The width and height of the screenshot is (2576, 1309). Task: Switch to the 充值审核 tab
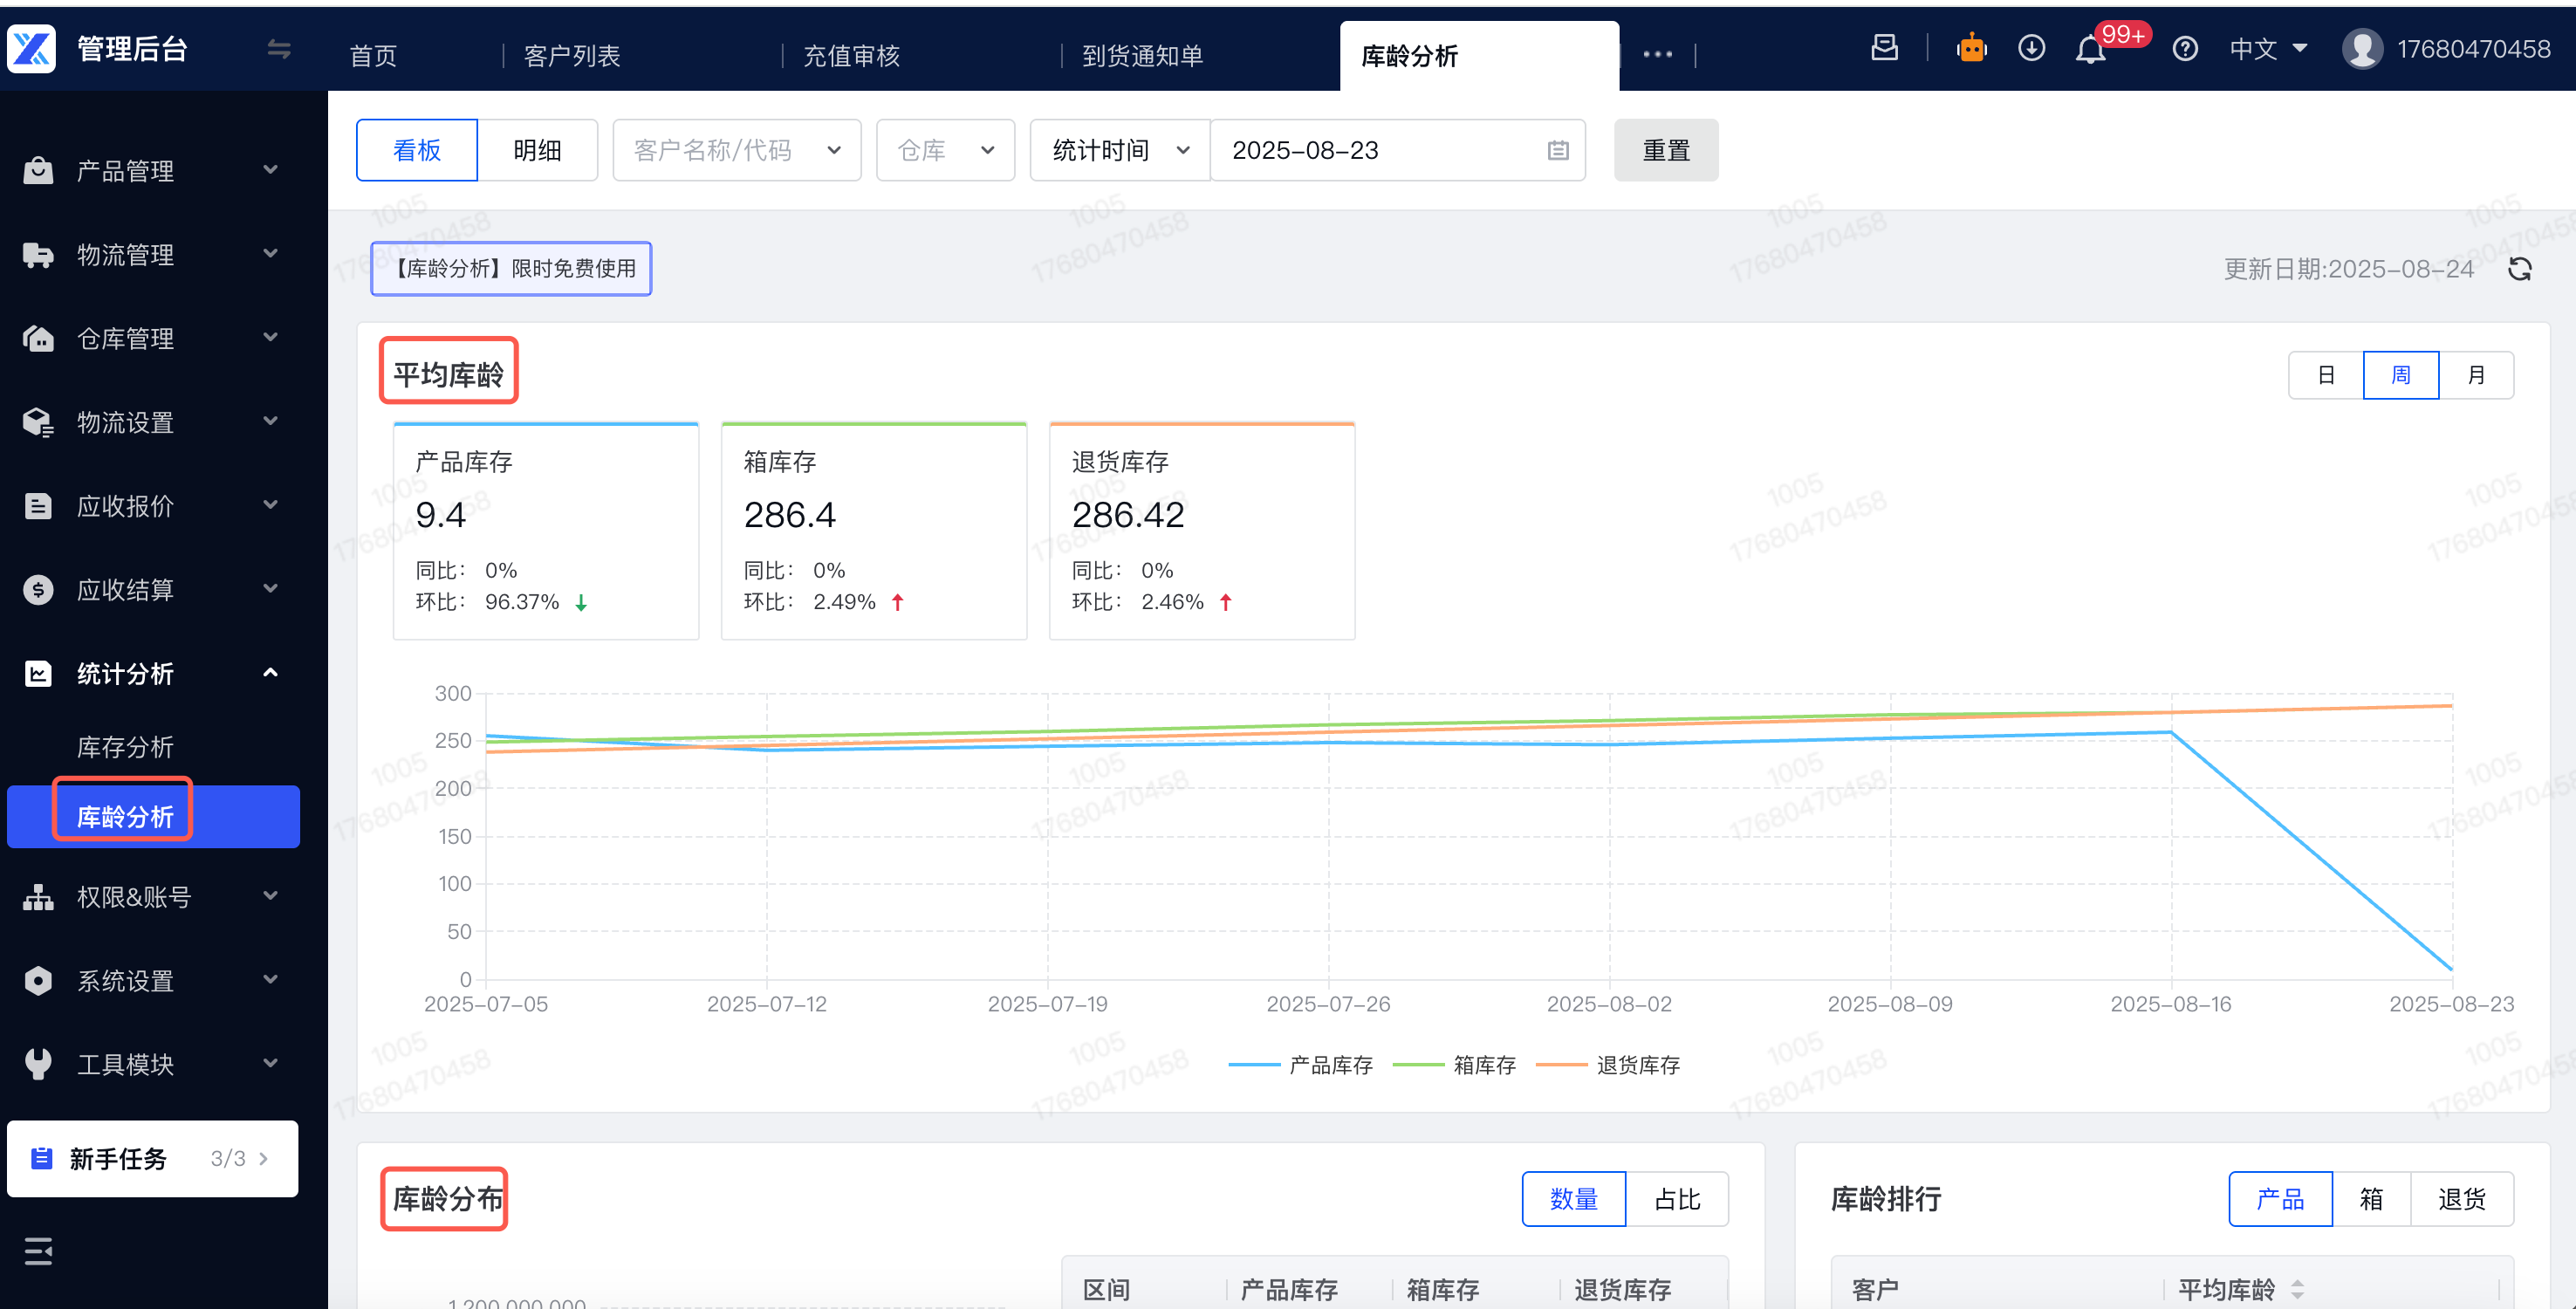click(x=852, y=56)
